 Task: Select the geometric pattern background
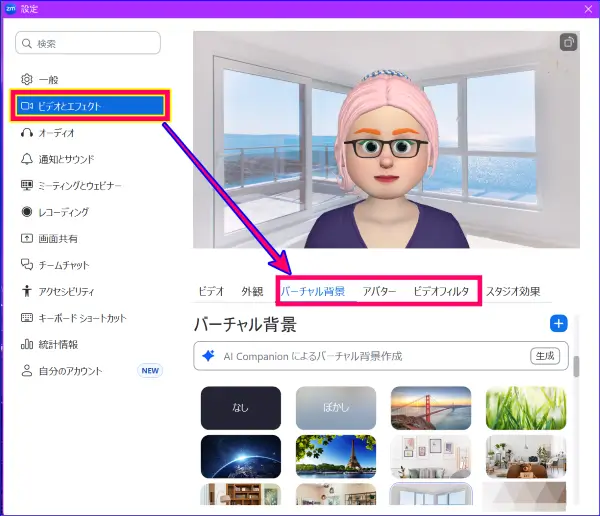524,496
